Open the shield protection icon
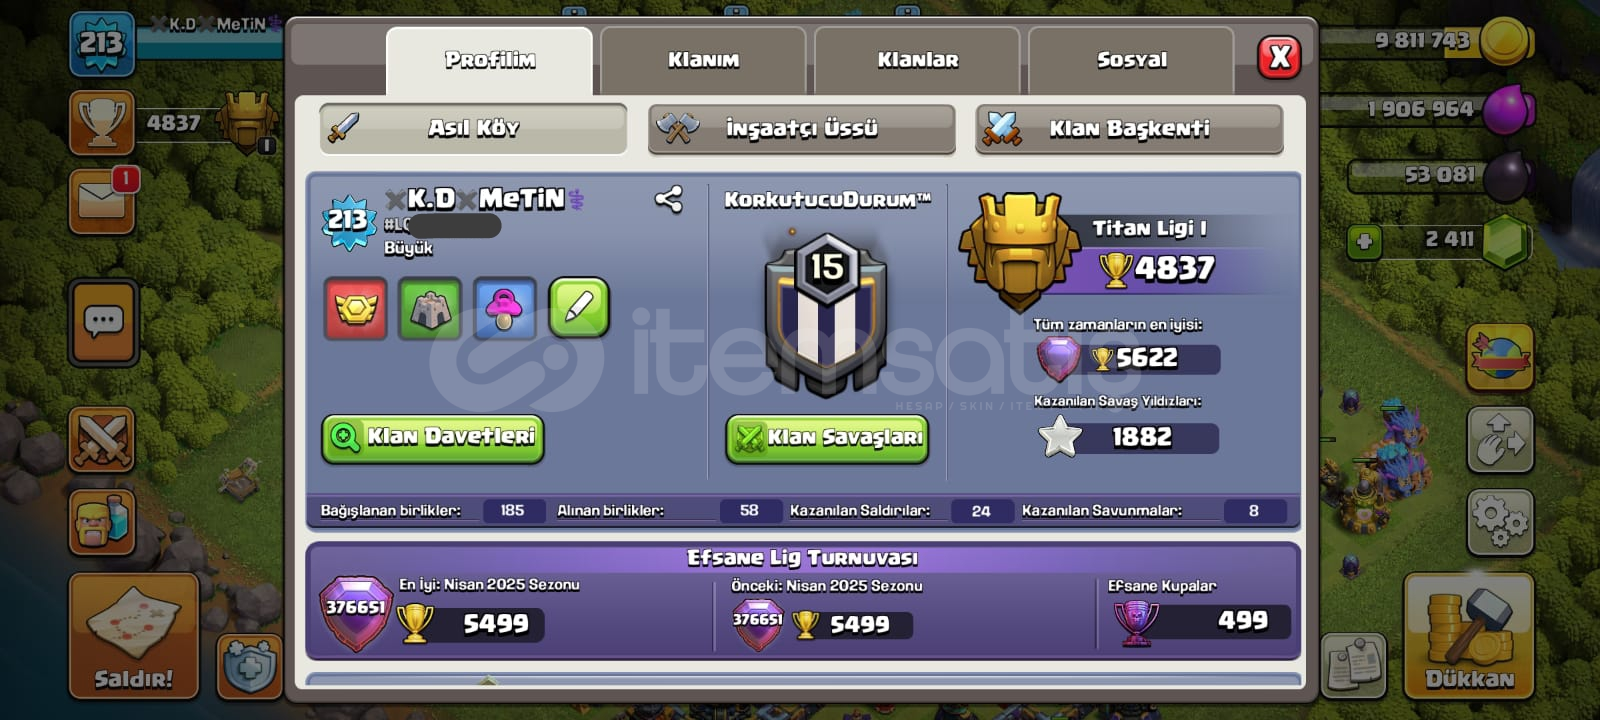Viewport: 1600px width, 720px height. (248, 664)
